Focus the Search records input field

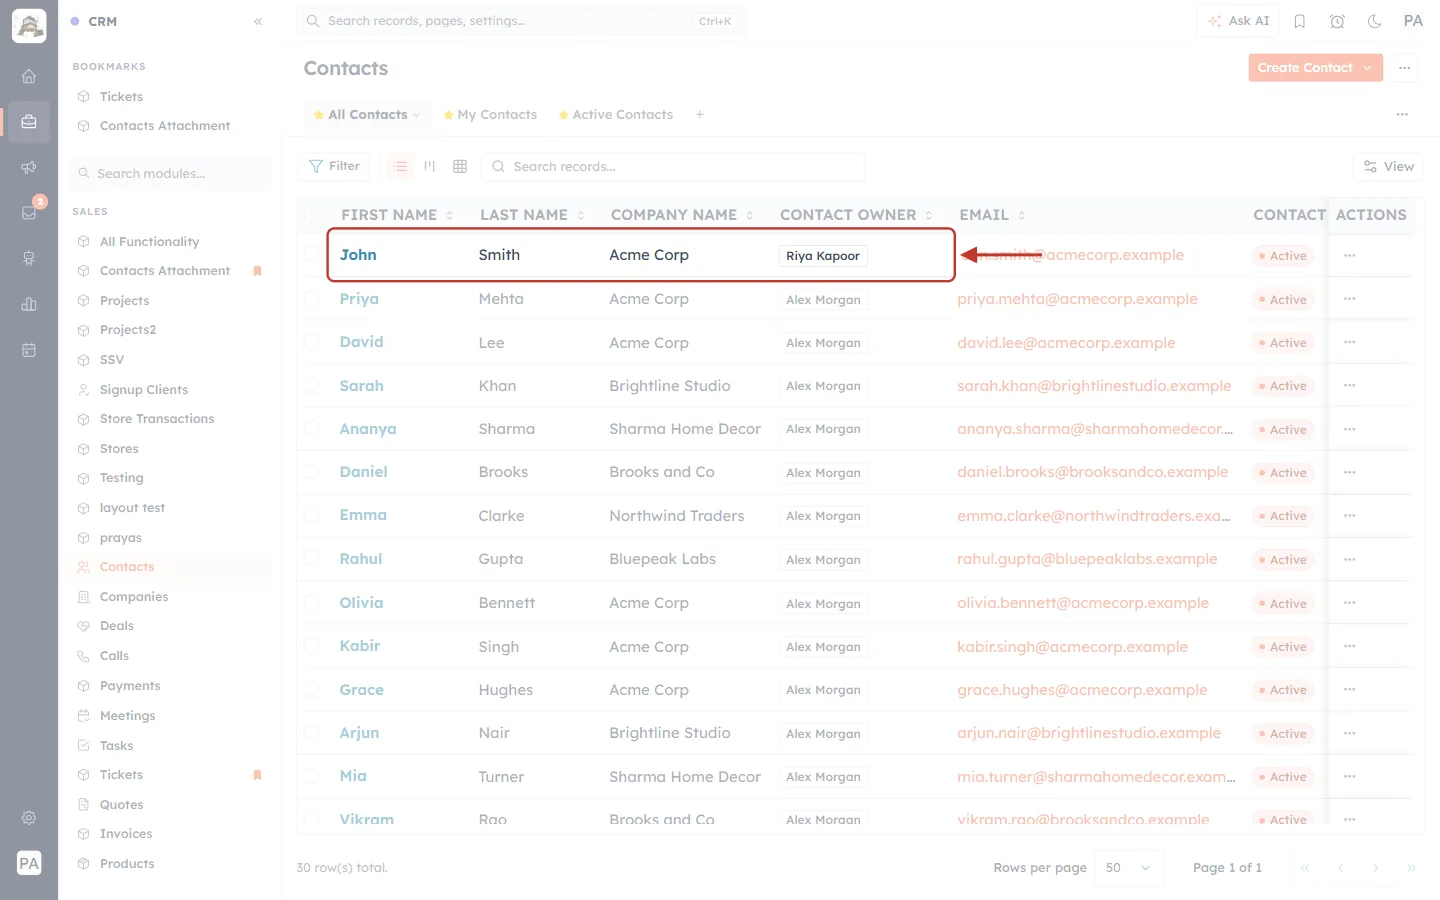[673, 166]
